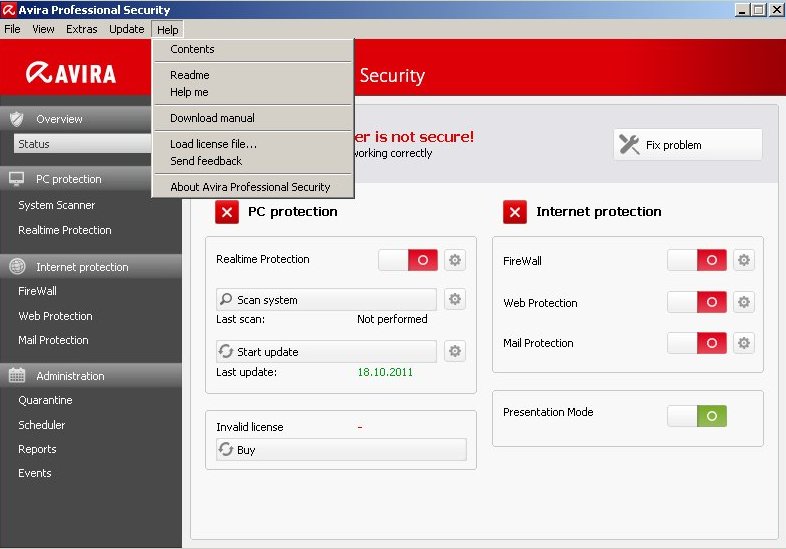Open Scan system settings gear
Viewport: 786px width, 549px height.
point(455,299)
